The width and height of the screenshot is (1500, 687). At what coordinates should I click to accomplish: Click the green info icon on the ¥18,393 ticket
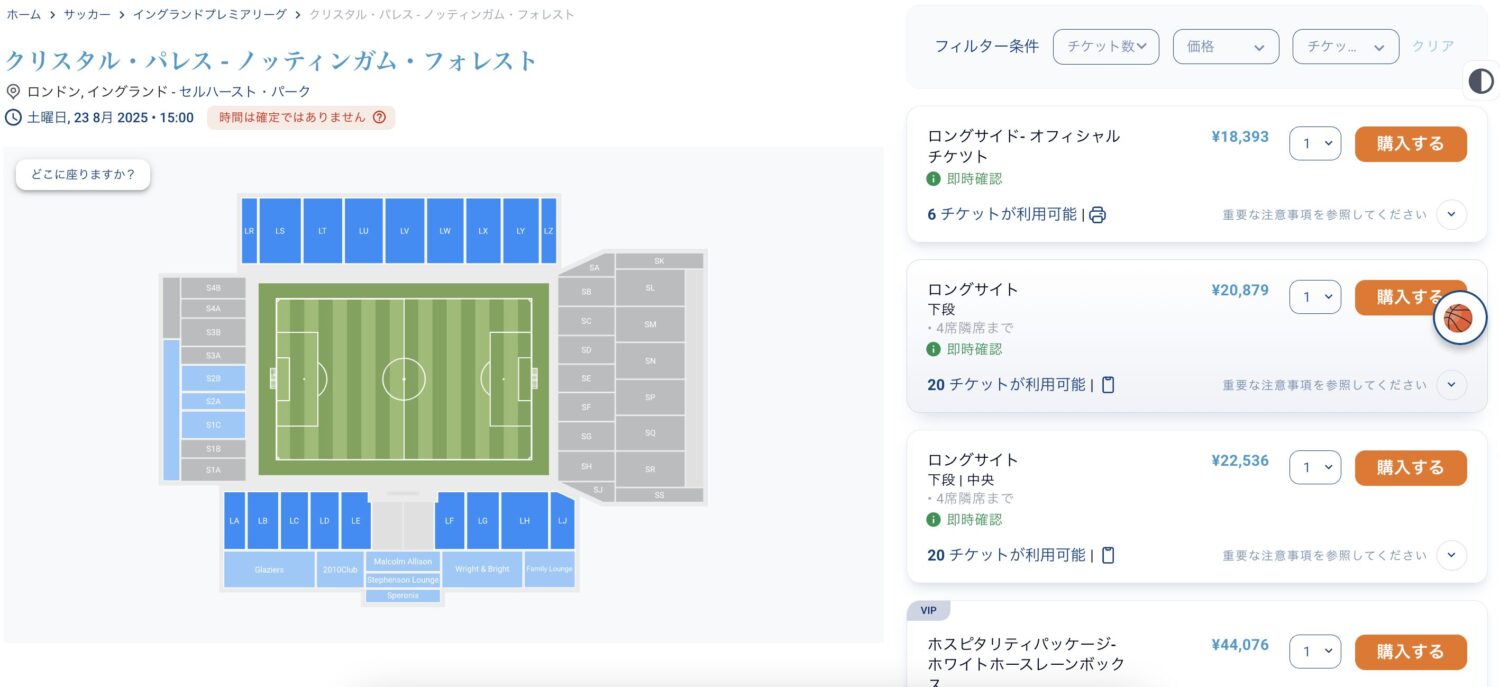(x=933, y=179)
